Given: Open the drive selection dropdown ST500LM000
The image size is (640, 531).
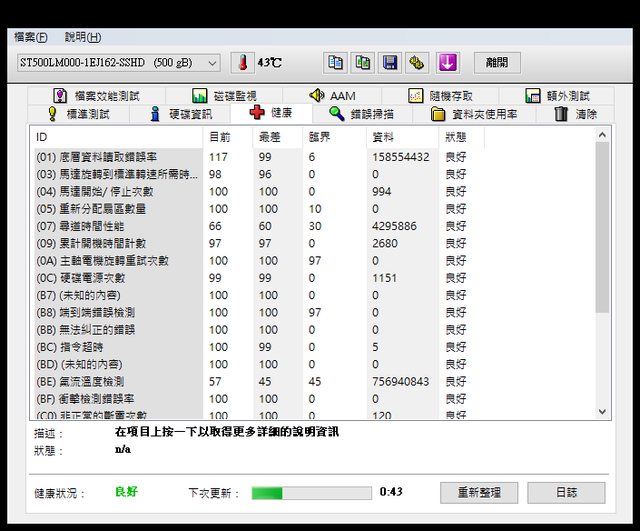Looking at the screenshot, I should point(118,63).
